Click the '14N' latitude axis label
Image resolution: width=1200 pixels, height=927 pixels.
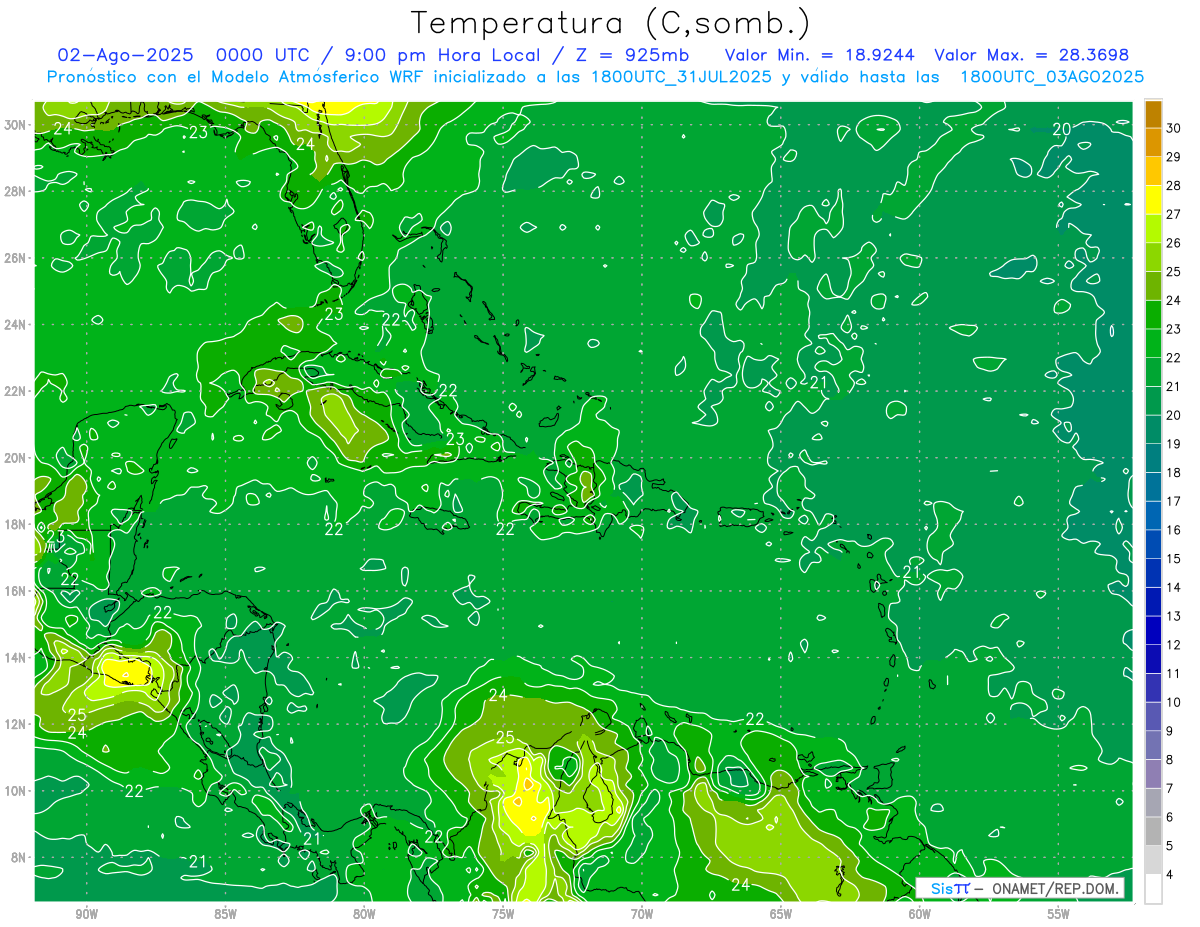pos(17,658)
